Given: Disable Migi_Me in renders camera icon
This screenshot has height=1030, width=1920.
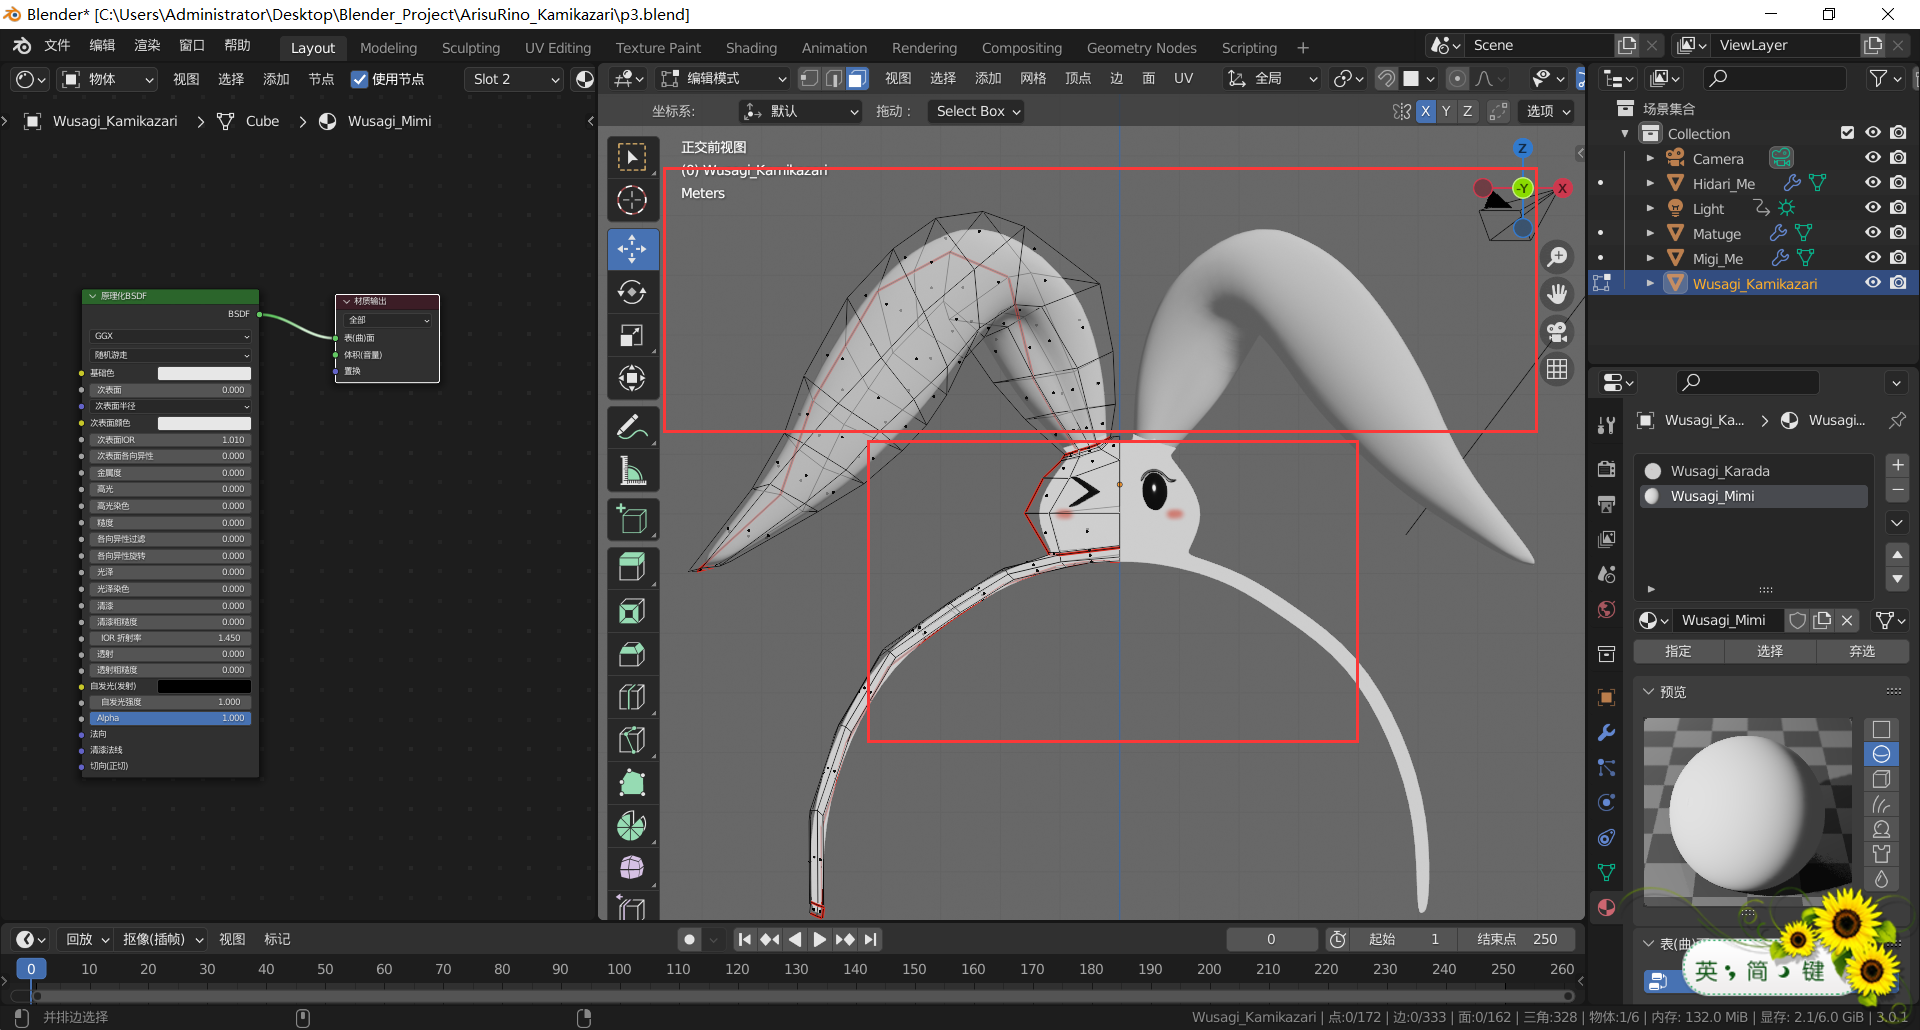Looking at the screenshot, I should [x=1898, y=258].
